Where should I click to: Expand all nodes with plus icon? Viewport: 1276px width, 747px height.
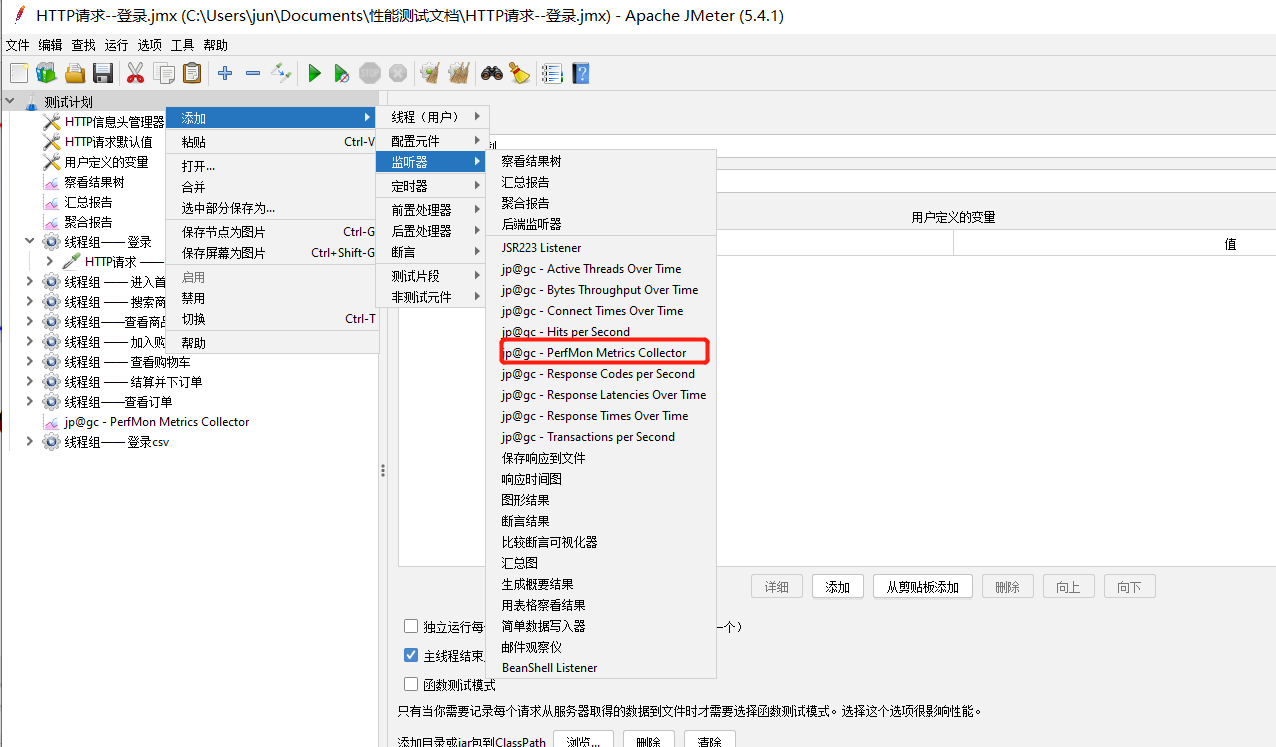click(225, 73)
